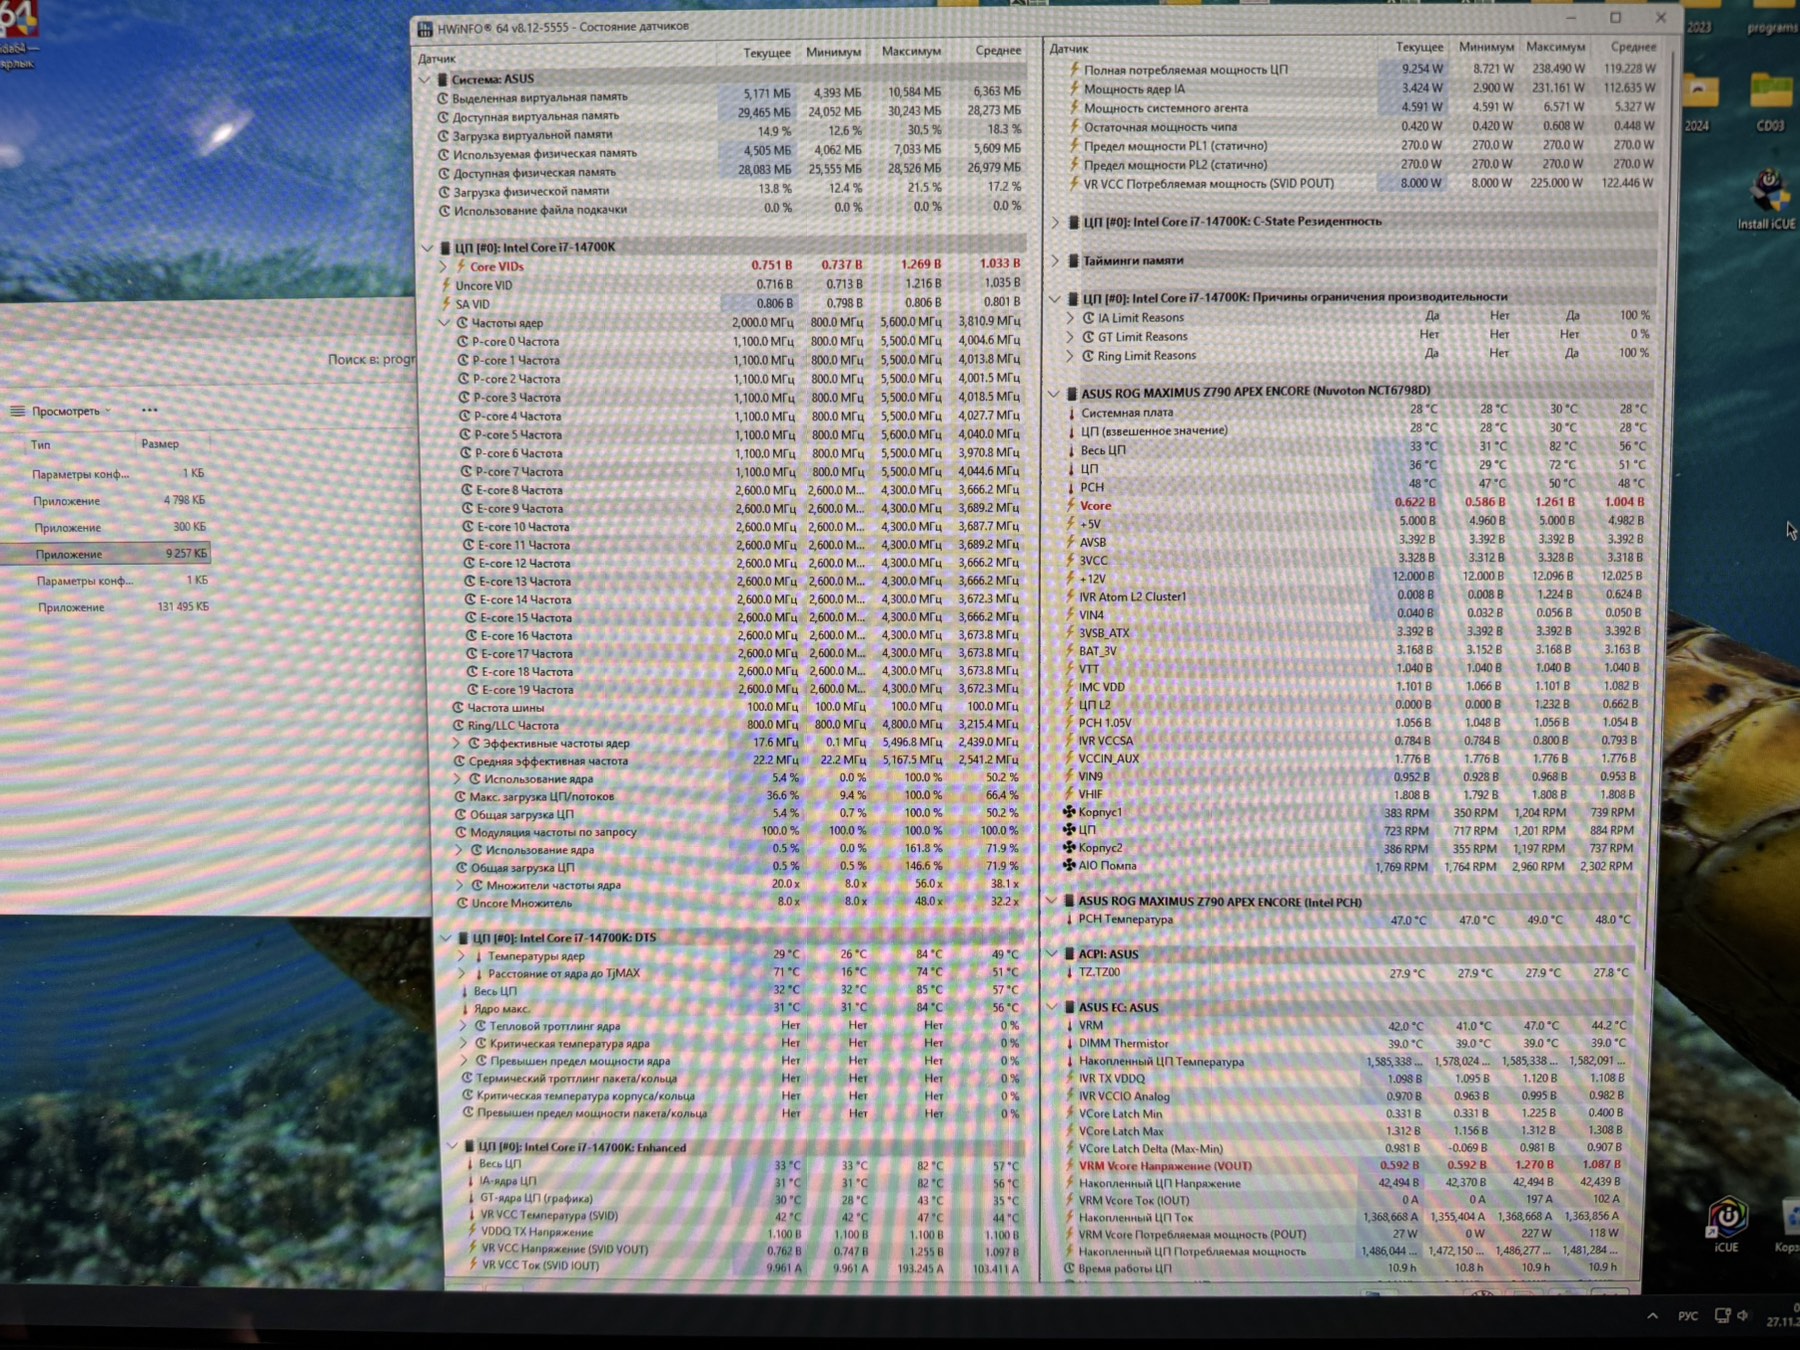Click the thermometer icon of Системная плата
Screen dimensions: 1800x1350
point(1071,412)
